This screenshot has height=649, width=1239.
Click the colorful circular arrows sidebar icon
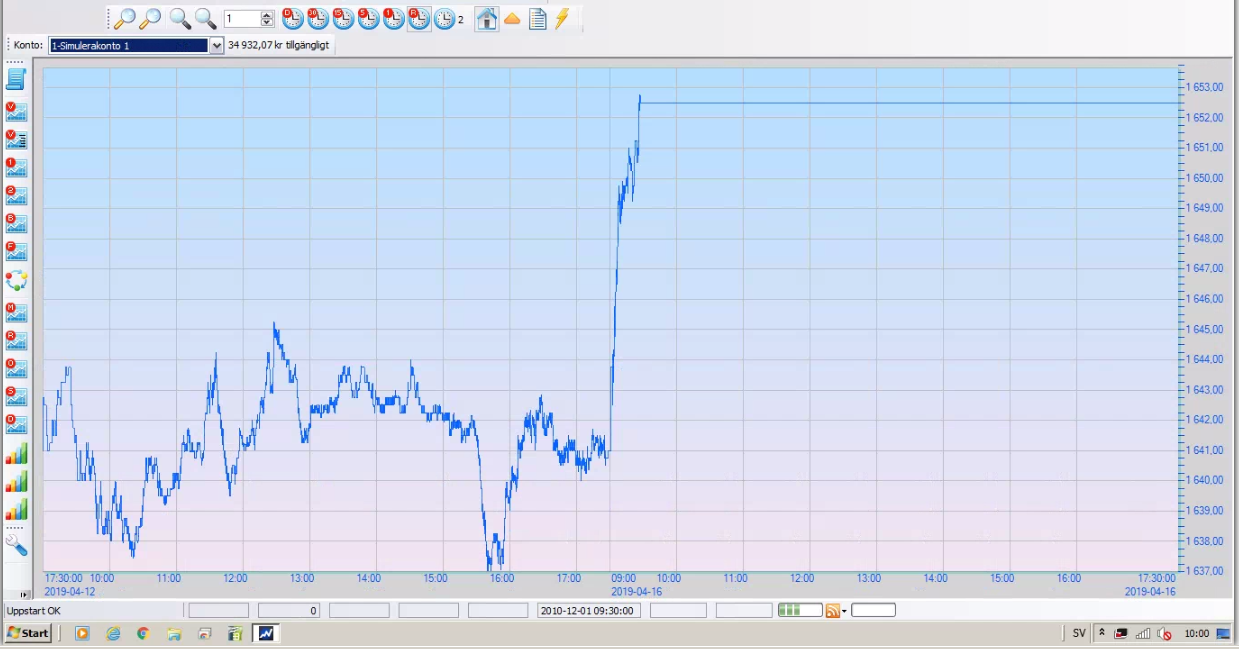[x=16, y=280]
